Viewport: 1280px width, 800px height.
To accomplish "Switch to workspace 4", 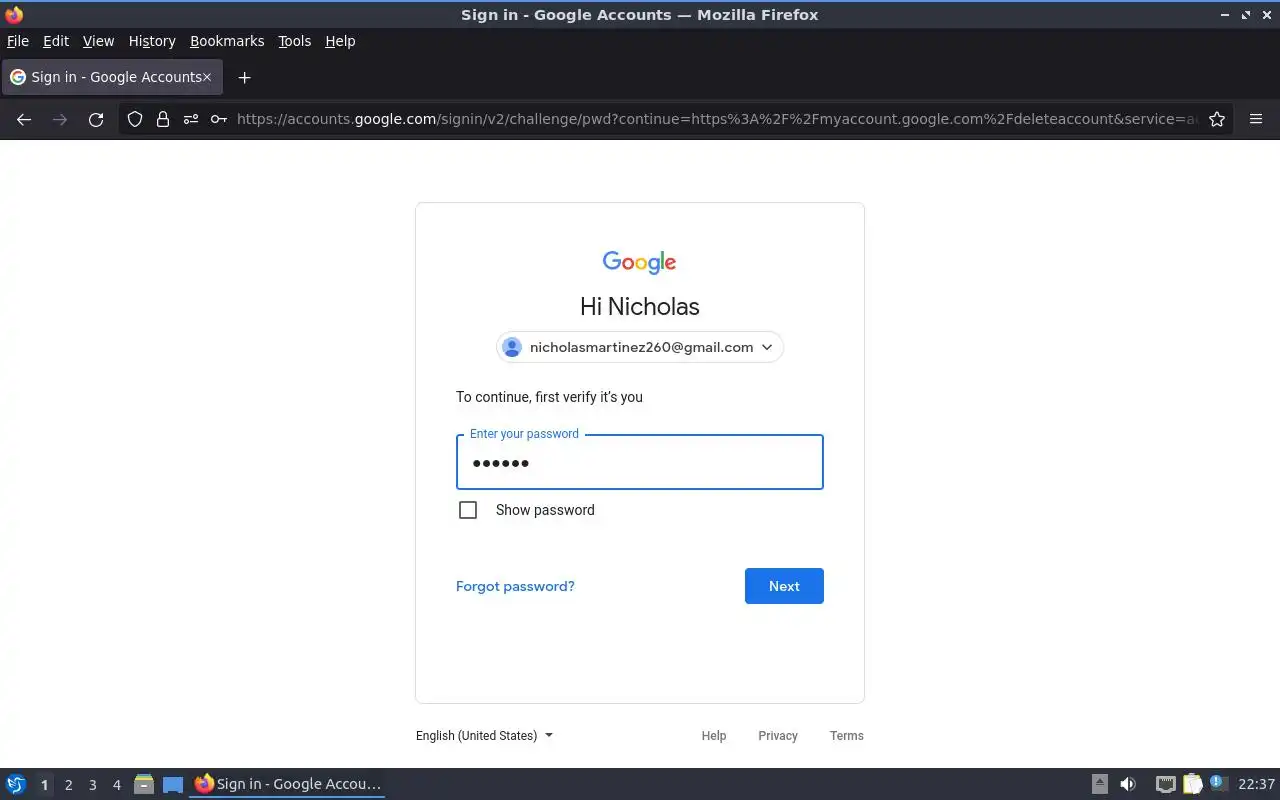I will pyautogui.click(x=116, y=785).
